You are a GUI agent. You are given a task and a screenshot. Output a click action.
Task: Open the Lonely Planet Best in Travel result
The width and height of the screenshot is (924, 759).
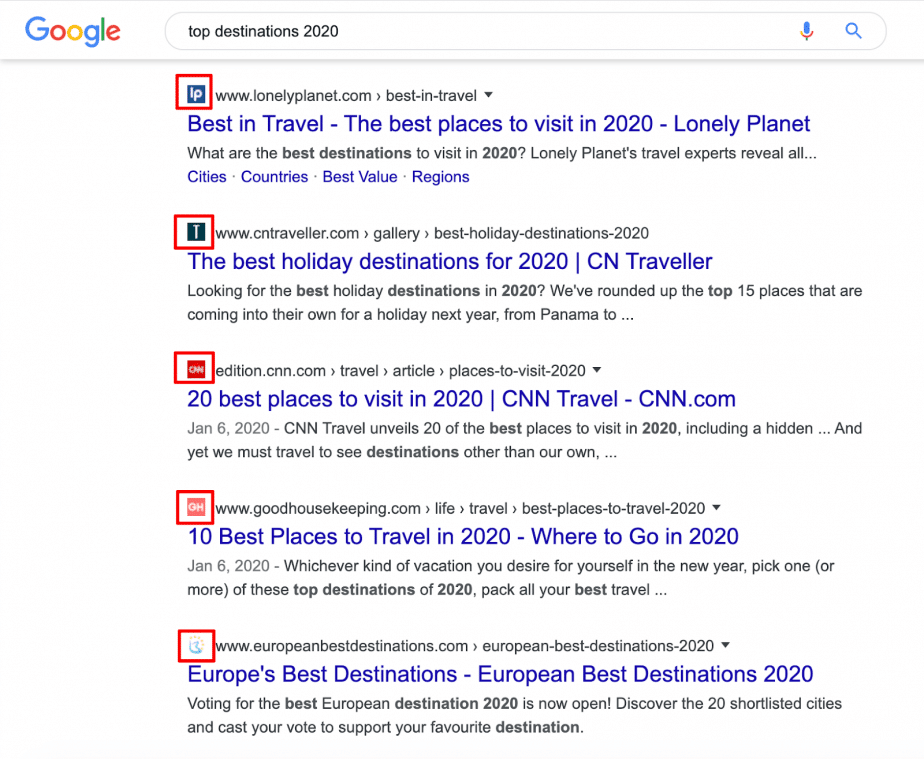pyautogui.click(x=499, y=124)
